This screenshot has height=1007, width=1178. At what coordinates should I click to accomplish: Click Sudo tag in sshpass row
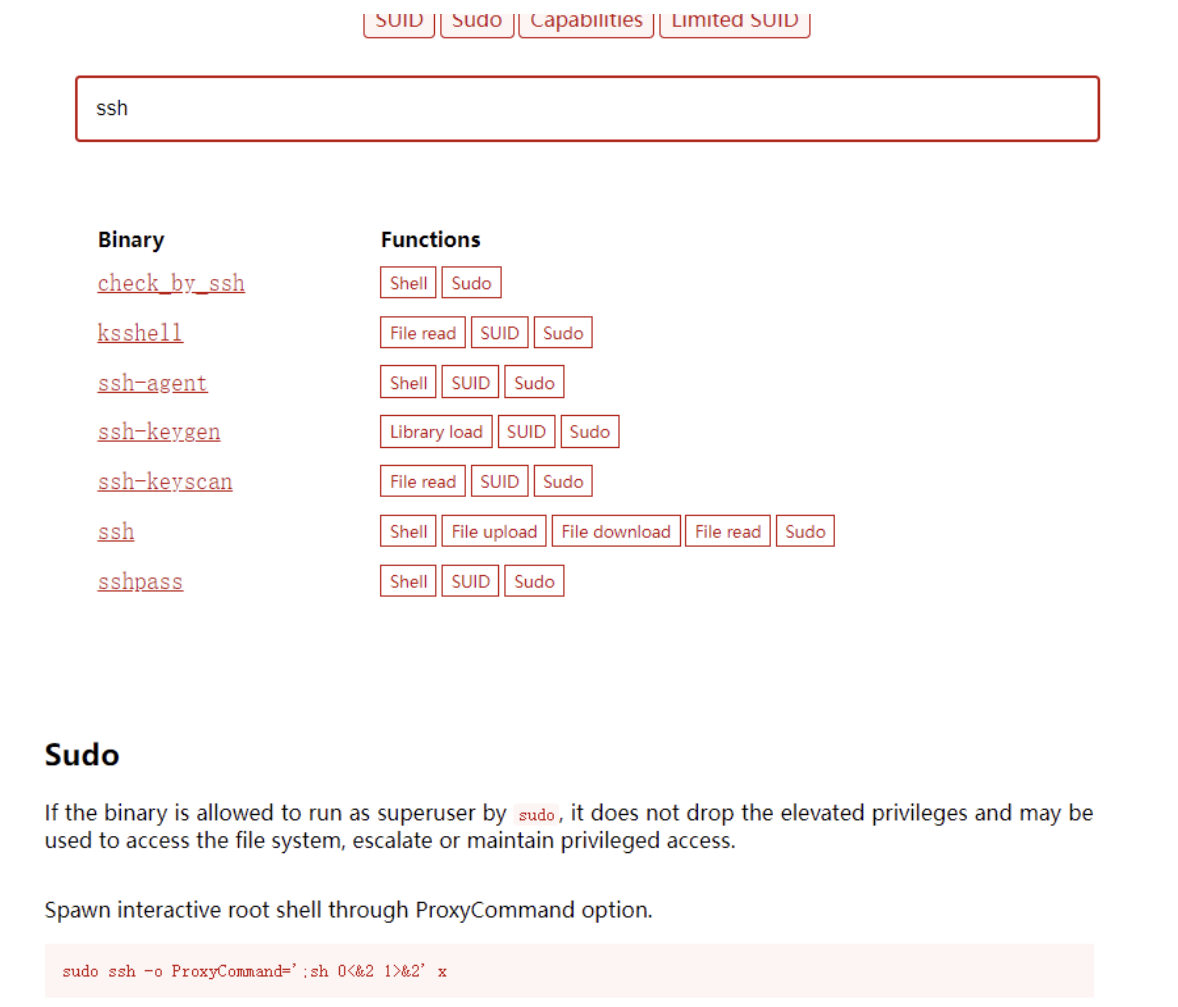coord(534,581)
